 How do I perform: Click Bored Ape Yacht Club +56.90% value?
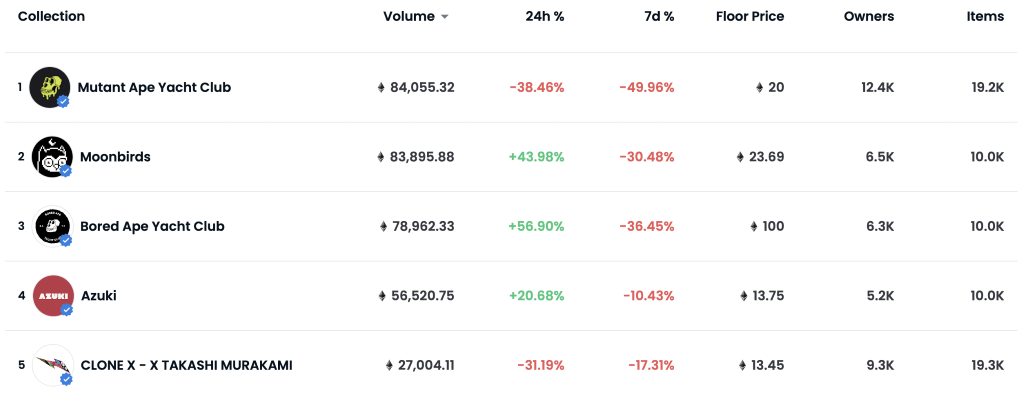click(x=536, y=226)
